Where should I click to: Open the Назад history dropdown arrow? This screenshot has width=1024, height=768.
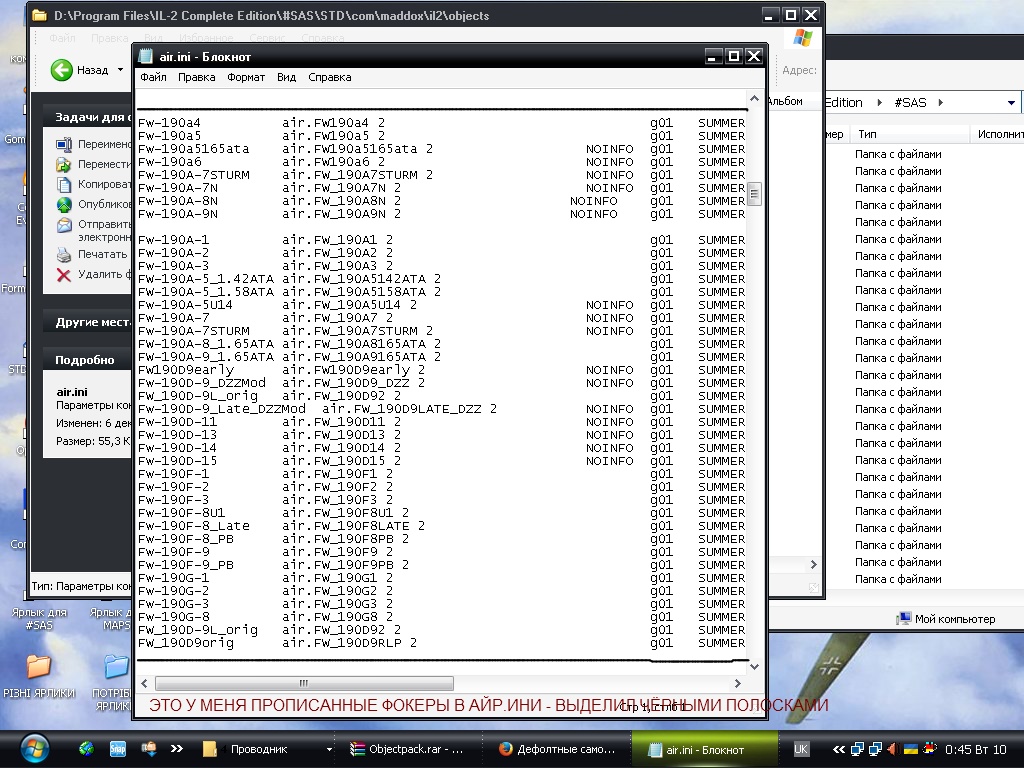(x=120, y=70)
